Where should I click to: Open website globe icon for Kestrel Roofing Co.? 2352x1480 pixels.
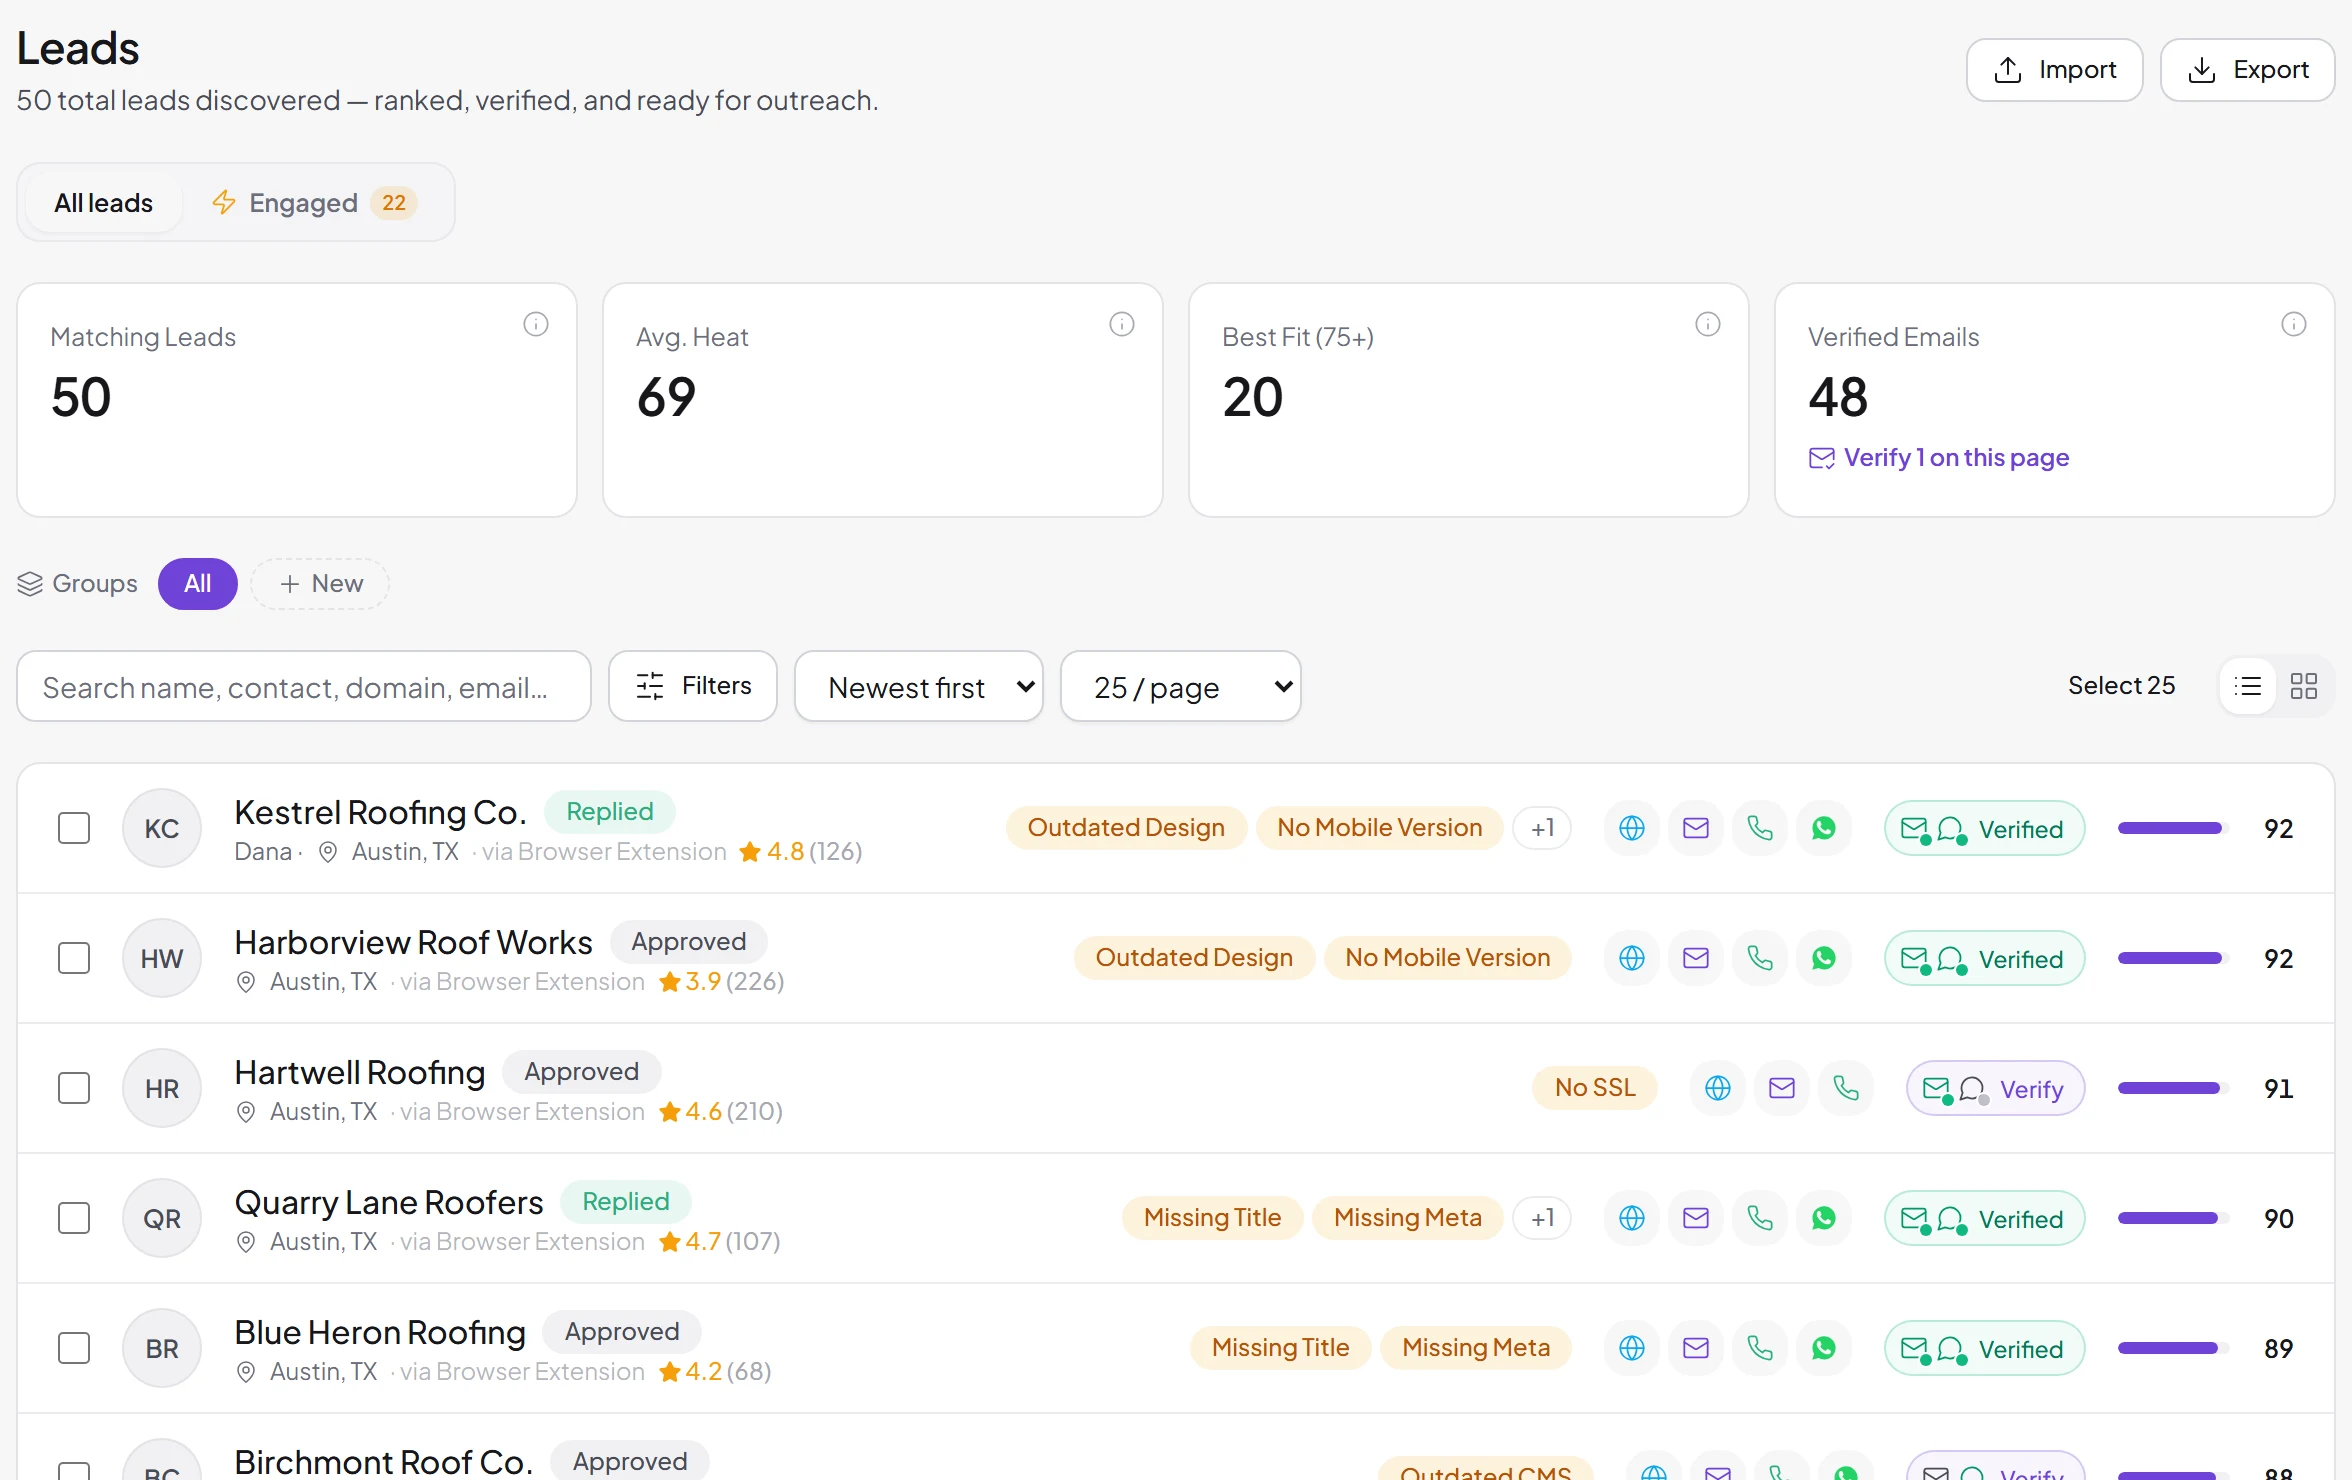[x=1632, y=828]
